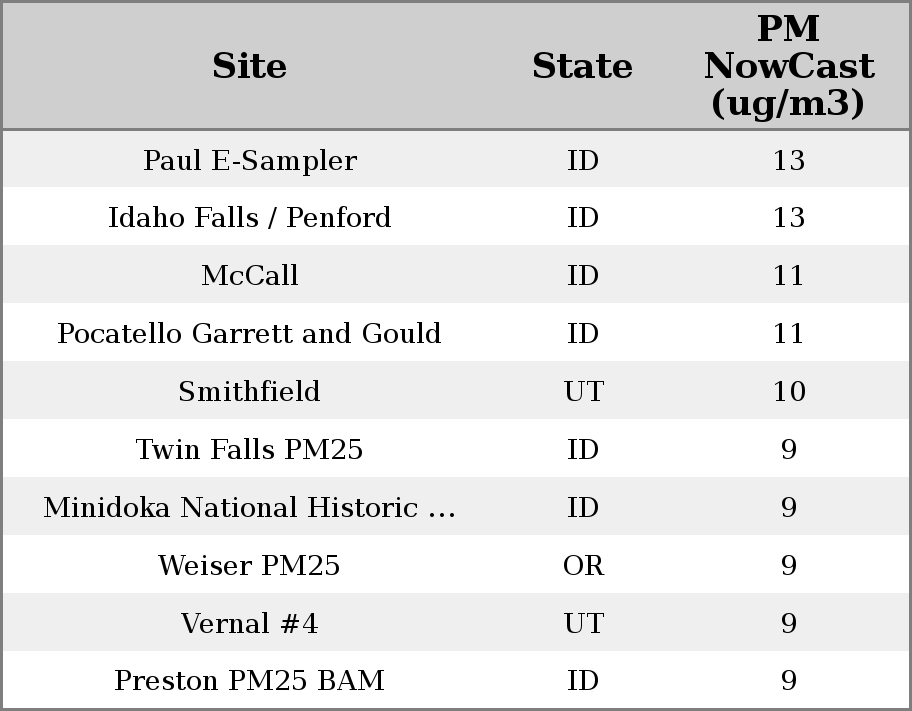This screenshot has height=711, width=912.
Task: Click the UT state cell for Smithfield
Action: (x=583, y=392)
